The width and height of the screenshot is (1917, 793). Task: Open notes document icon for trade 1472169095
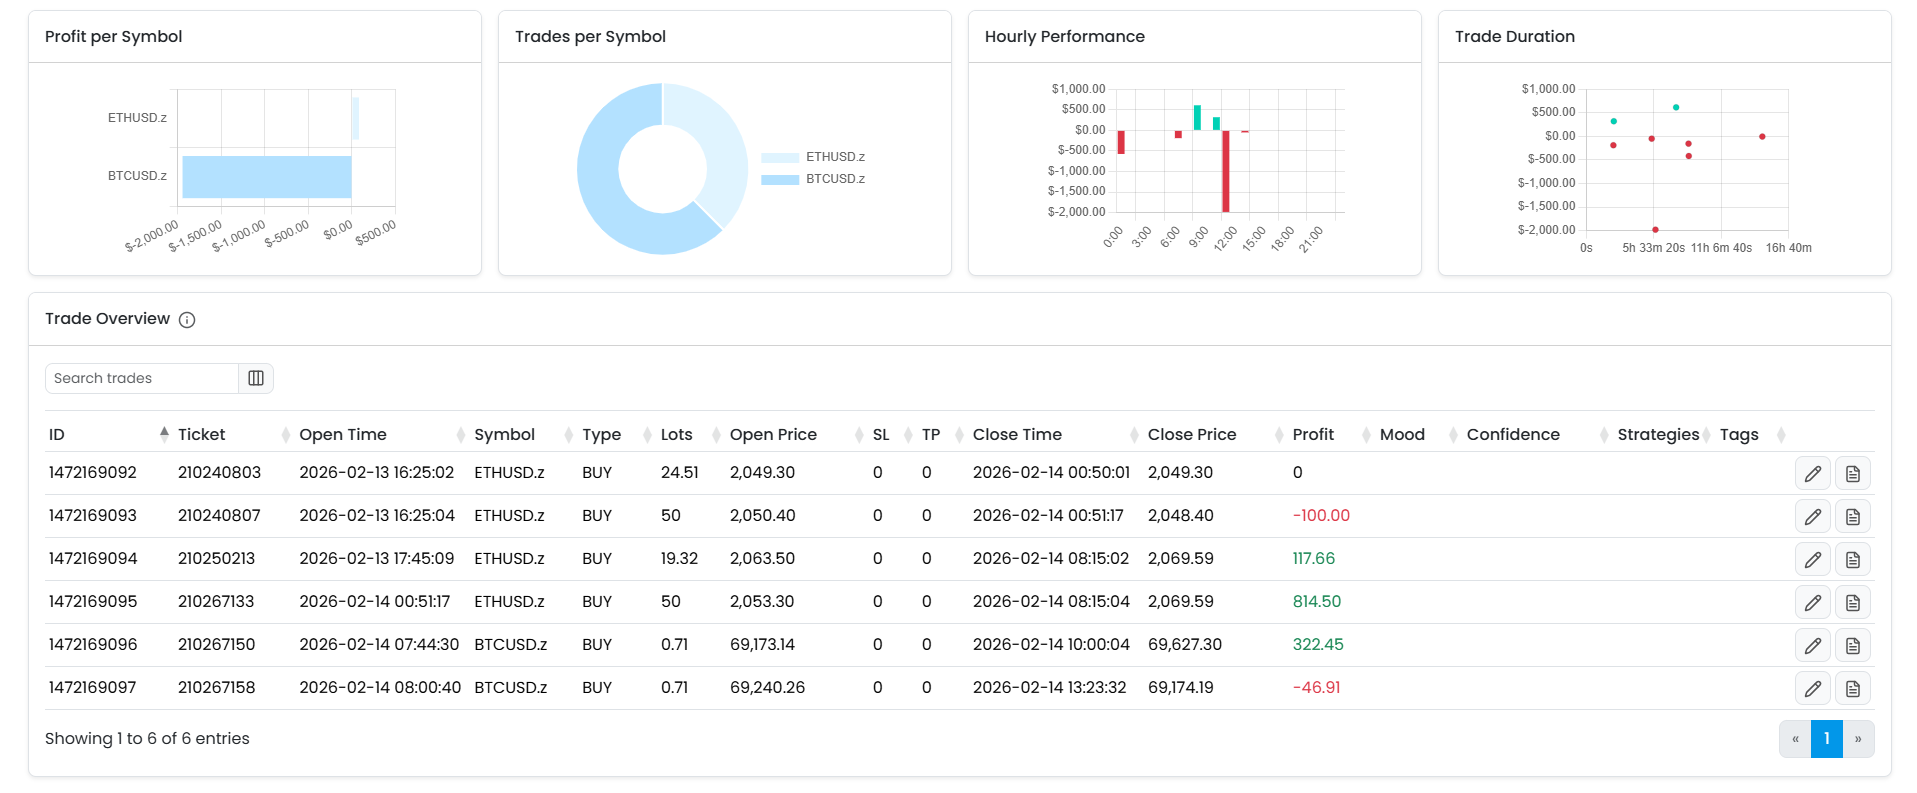[1852, 603]
